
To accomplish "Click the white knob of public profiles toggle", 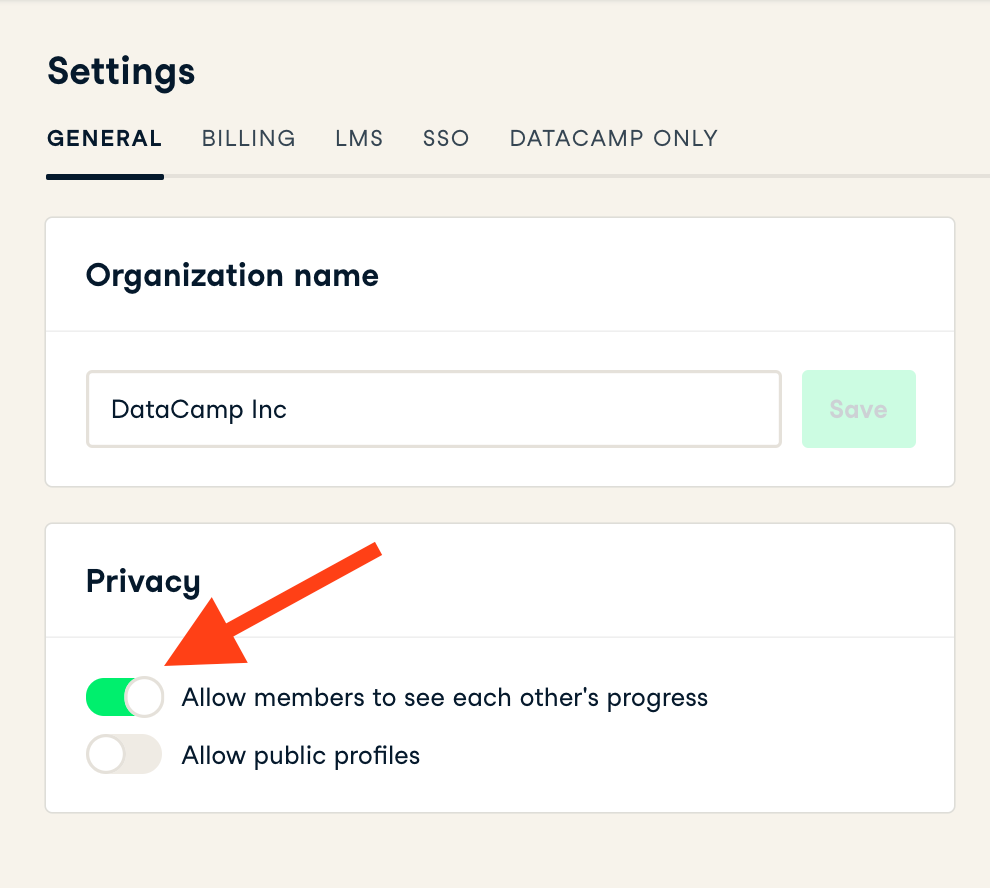I will 105,755.
